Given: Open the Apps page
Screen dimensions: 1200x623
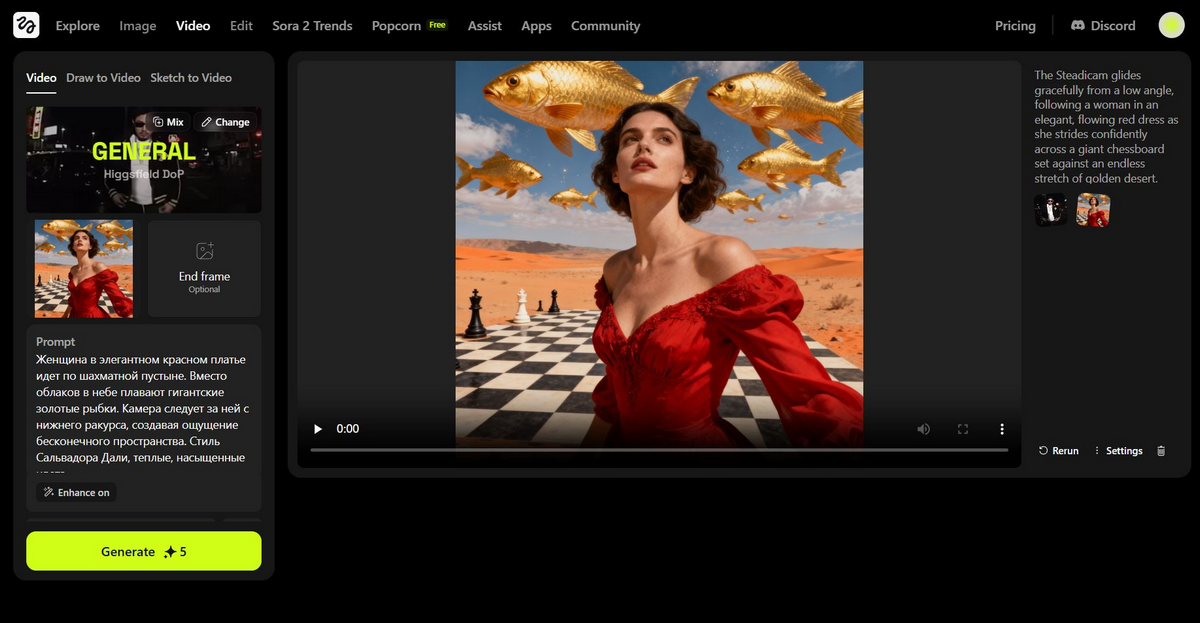Looking at the screenshot, I should 536,26.
